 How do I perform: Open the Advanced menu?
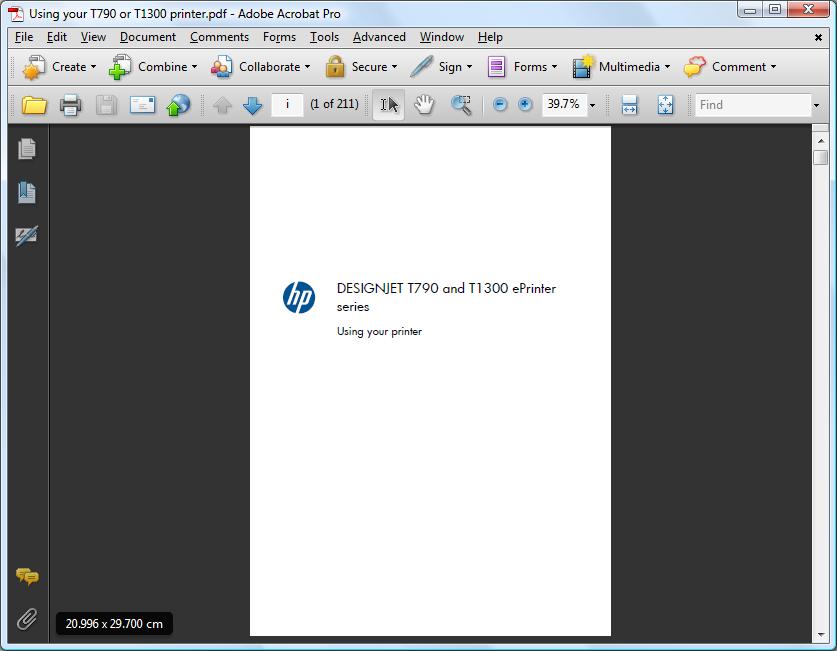pyautogui.click(x=379, y=37)
